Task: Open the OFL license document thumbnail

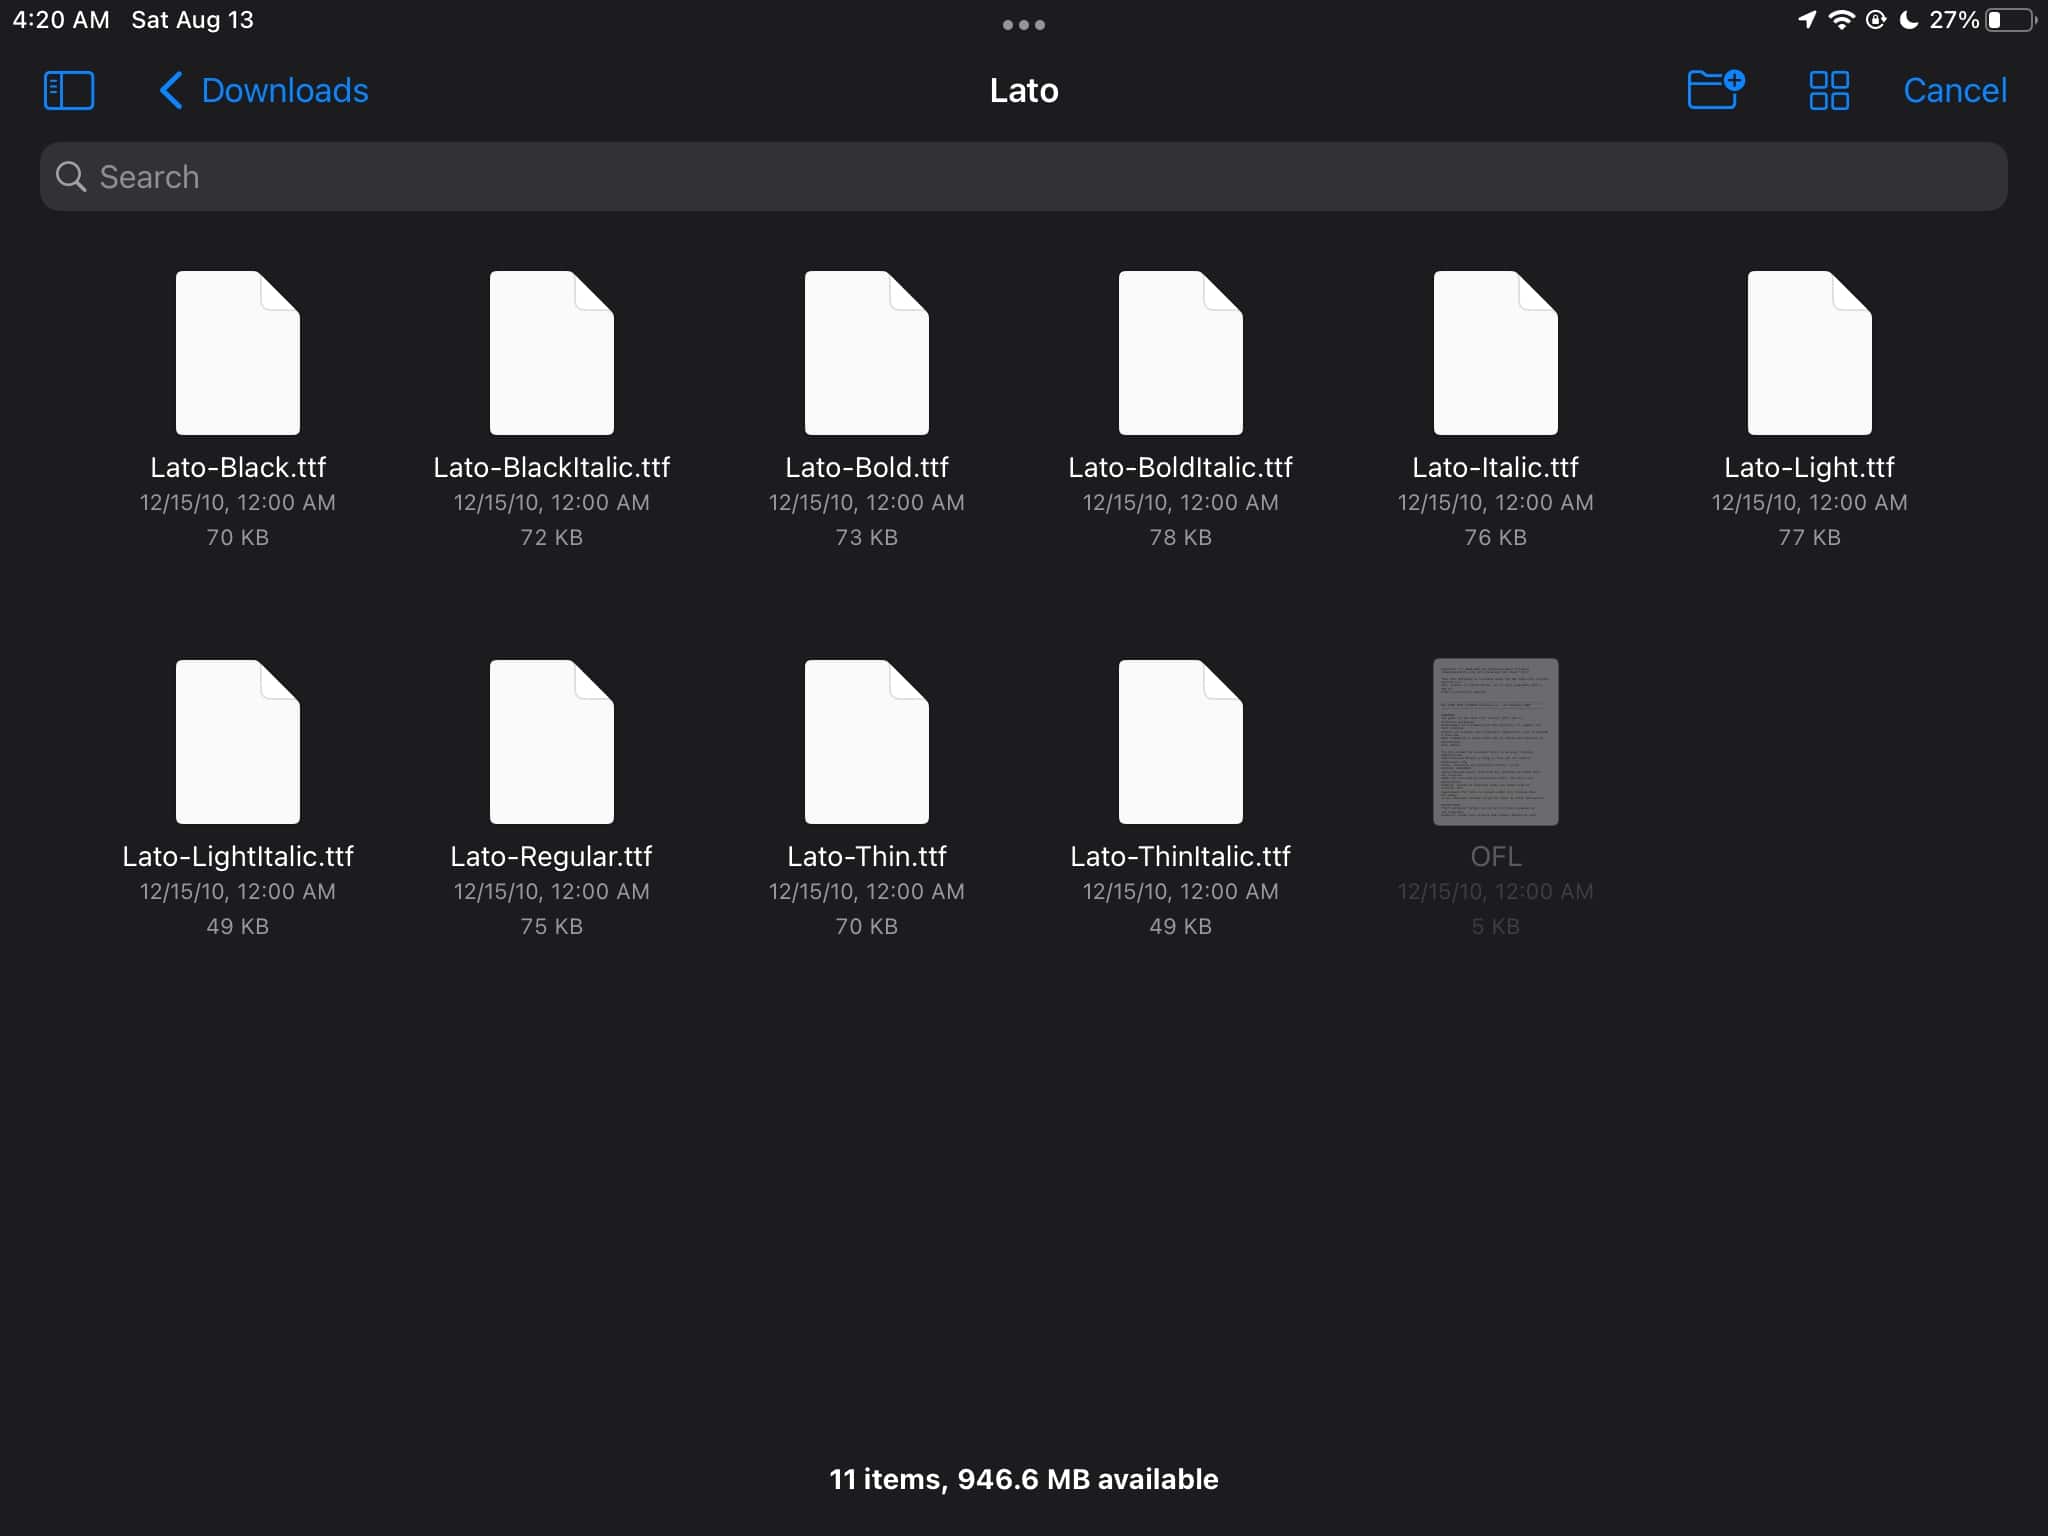Action: (1494, 741)
